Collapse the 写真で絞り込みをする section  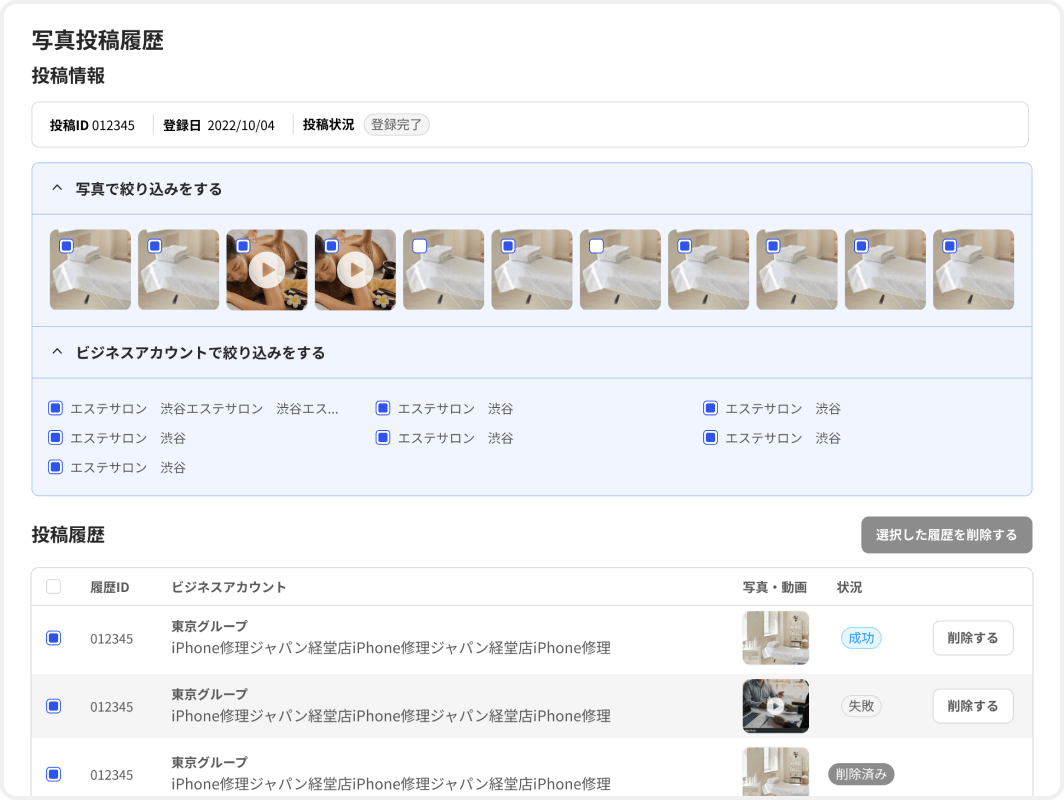click(55, 188)
